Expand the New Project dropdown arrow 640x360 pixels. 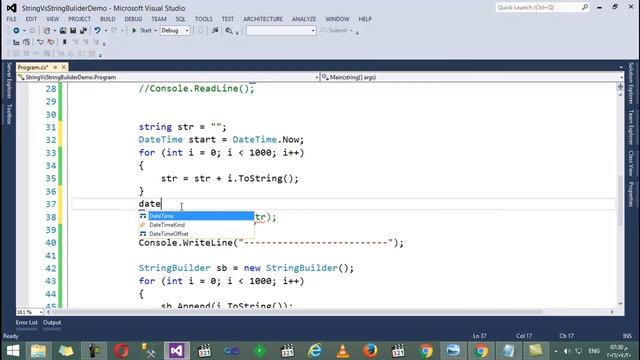click(54, 31)
